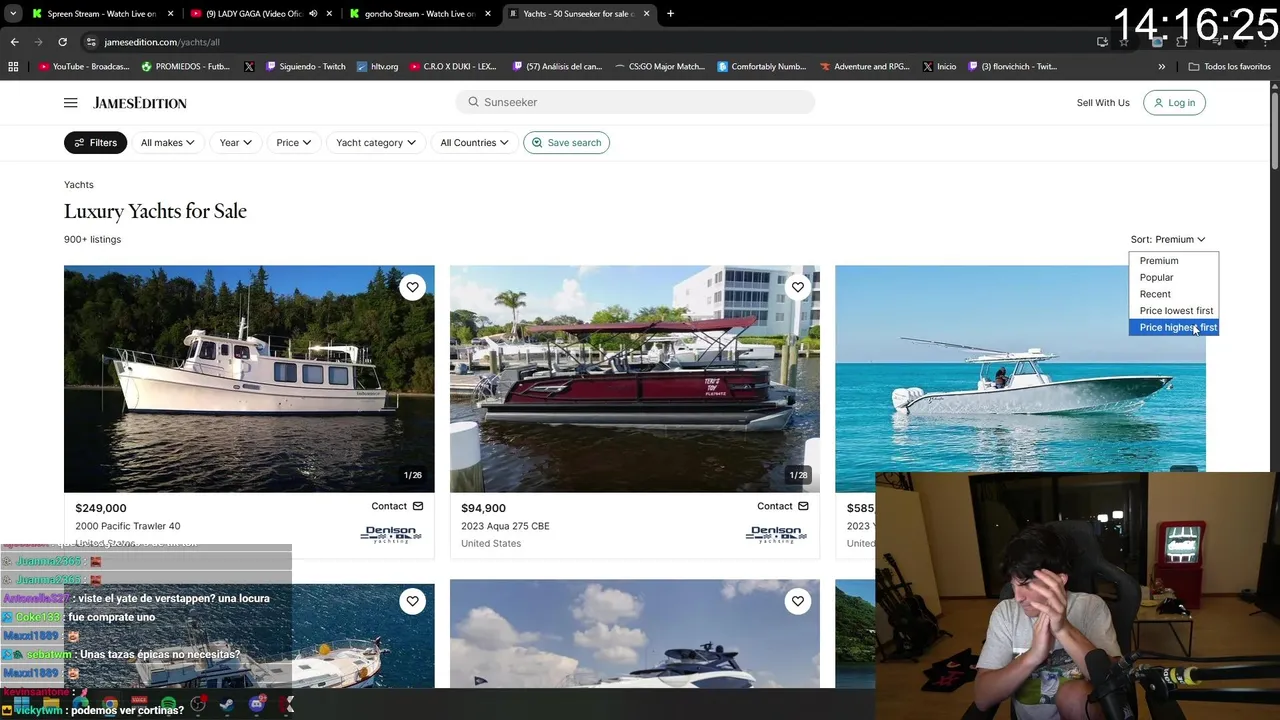Switch to the Spreen Stream tab
This screenshot has height=720, width=1280.
coord(101,14)
